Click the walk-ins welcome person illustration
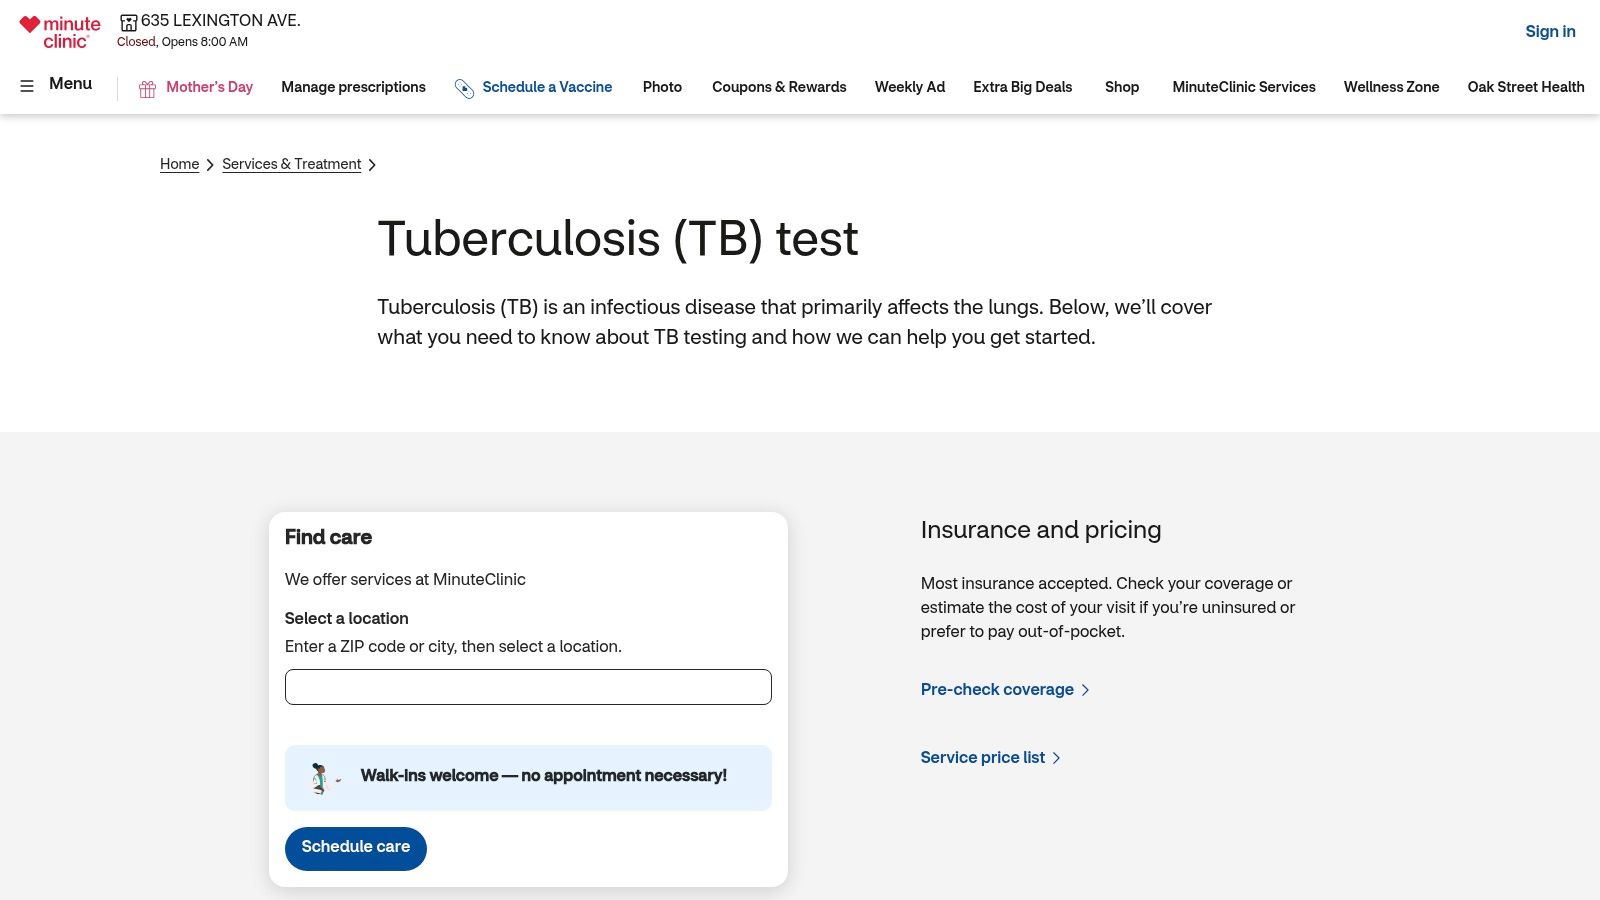Image resolution: width=1600 pixels, height=900 pixels. pos(320,778)
